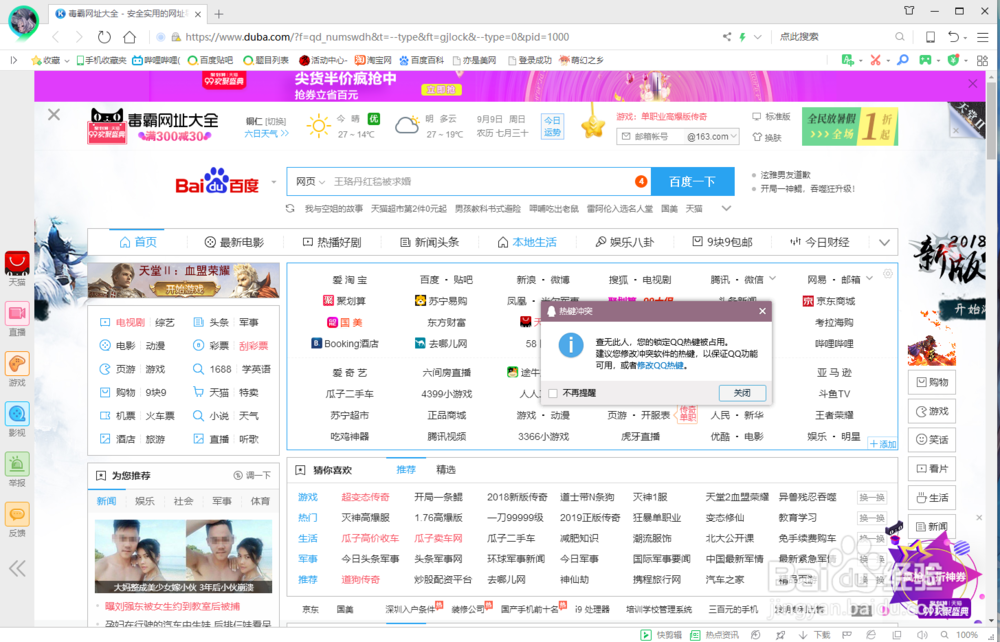Open the mobile phone icon in toolbar

(x=930, y=37)
